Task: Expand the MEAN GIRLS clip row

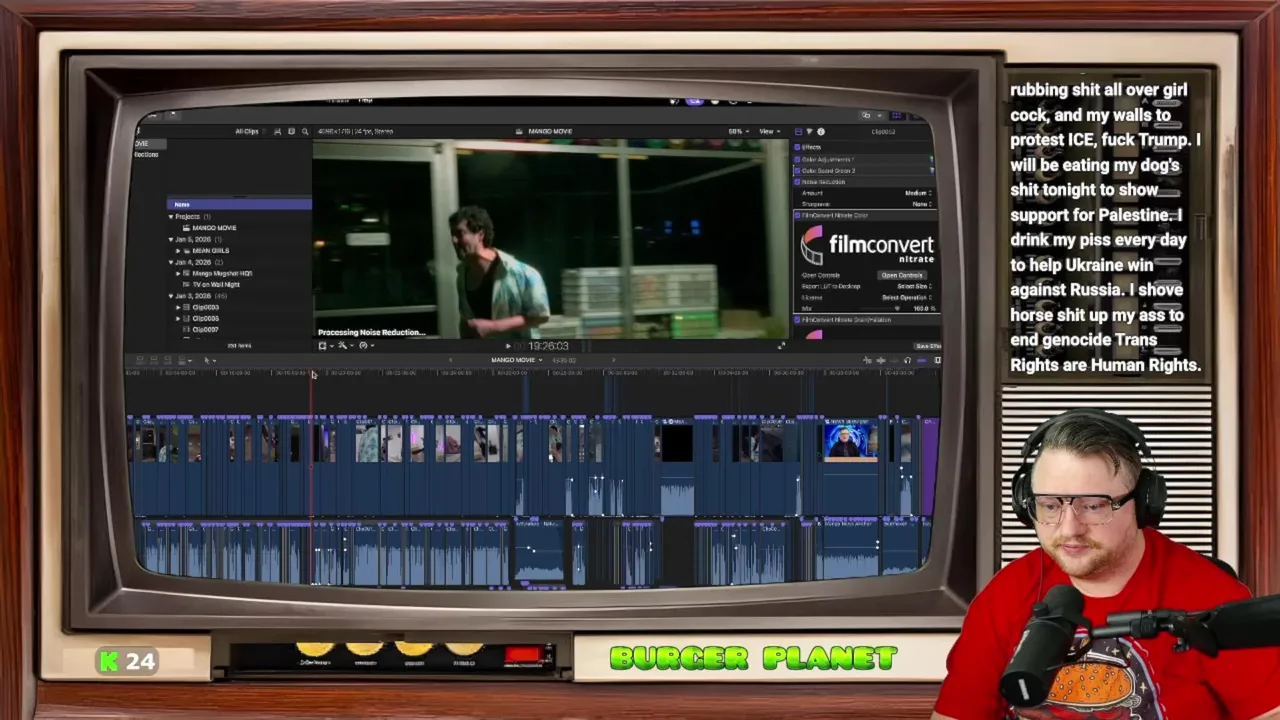Action: click(x=178, y=250)
